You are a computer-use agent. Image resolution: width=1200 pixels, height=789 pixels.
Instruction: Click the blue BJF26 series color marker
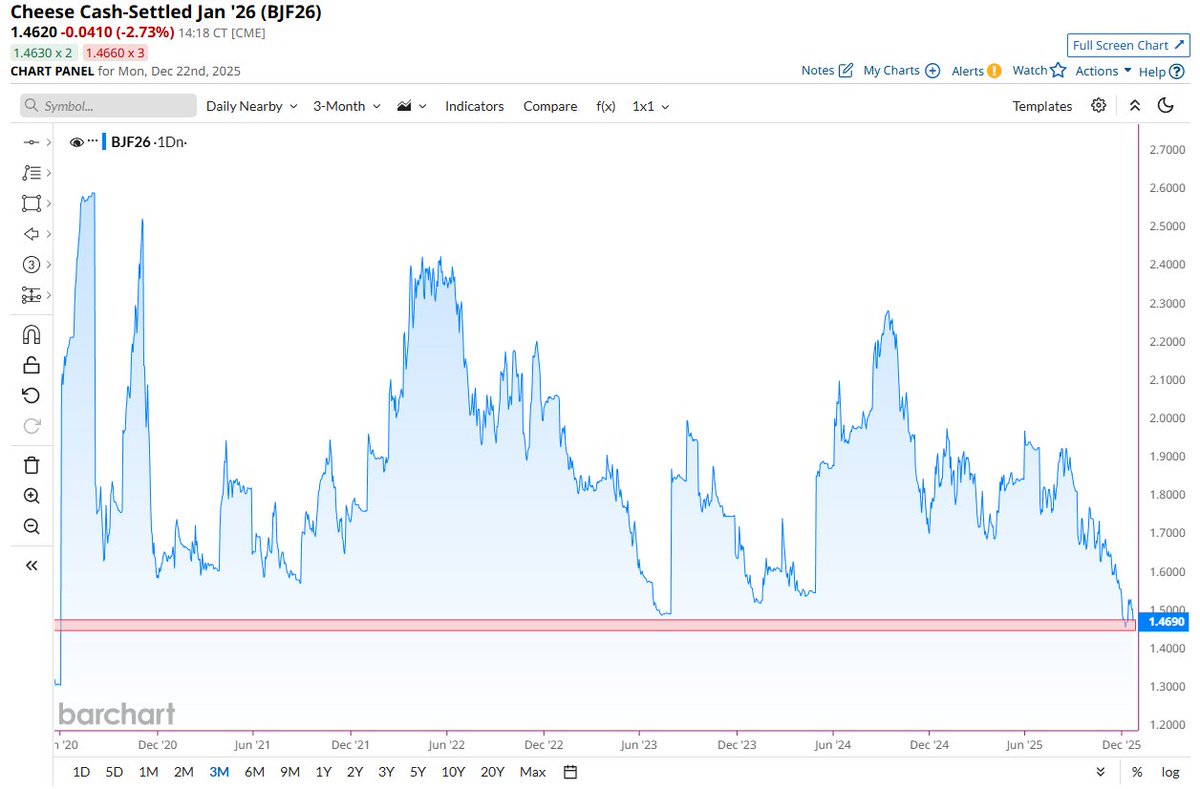click(104, 143)
